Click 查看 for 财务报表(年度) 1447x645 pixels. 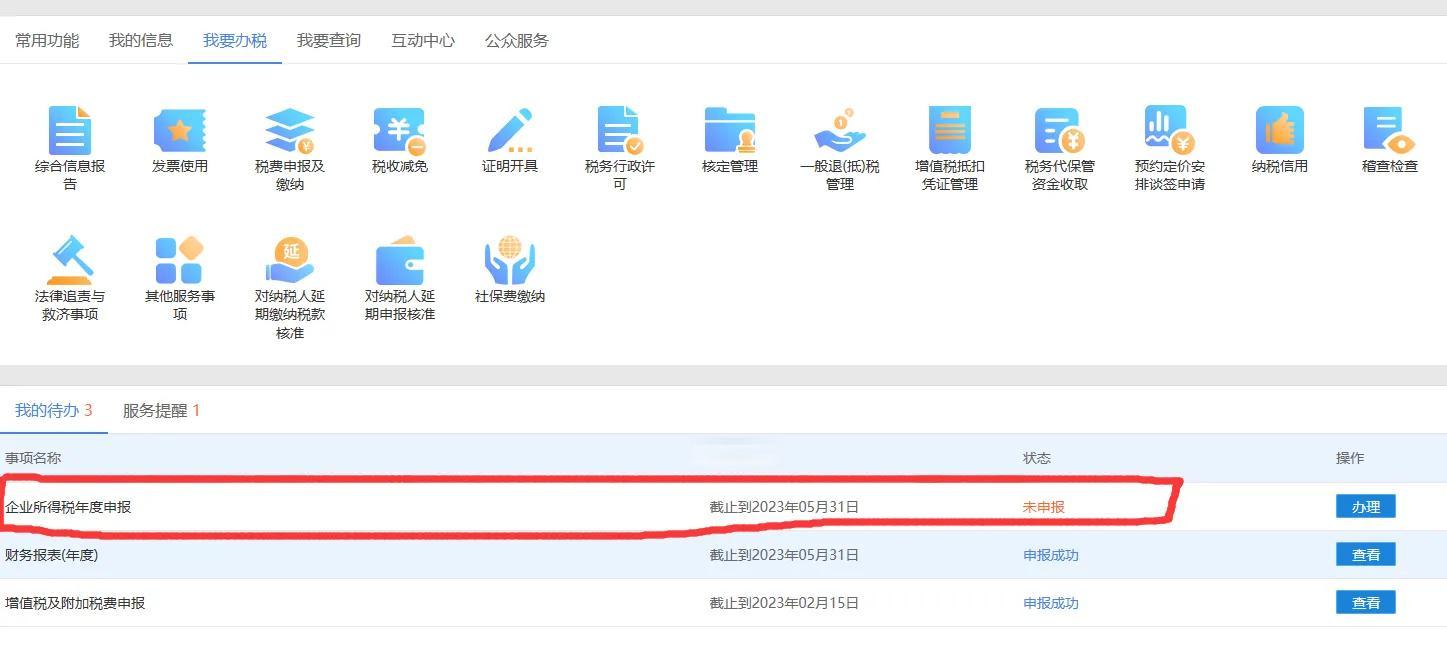click(x=1365, y=555)
